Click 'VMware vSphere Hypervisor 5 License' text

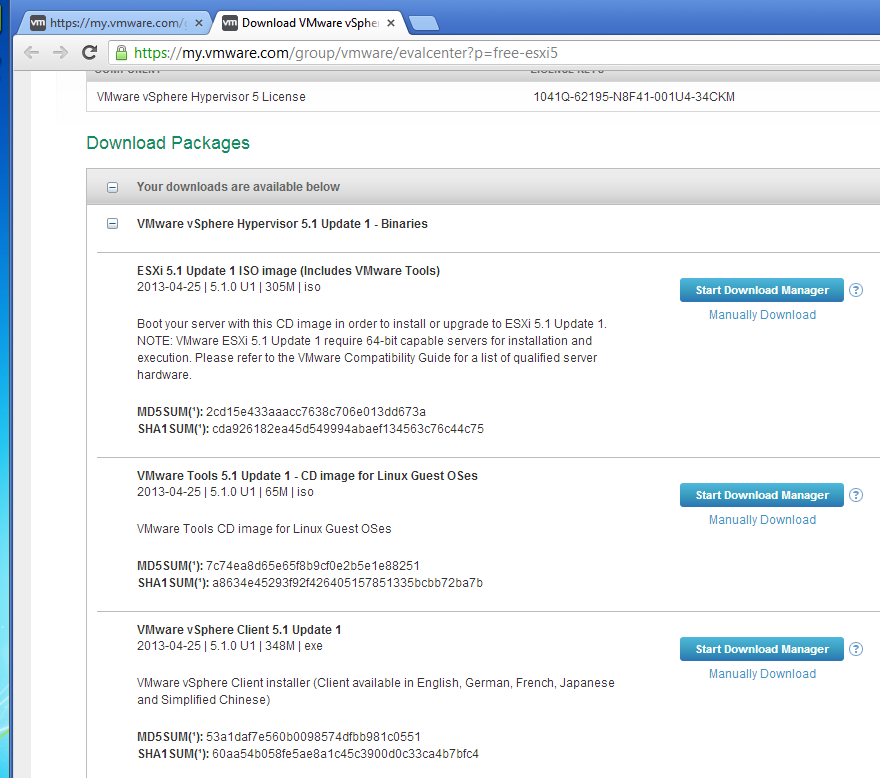coord(201,97)
